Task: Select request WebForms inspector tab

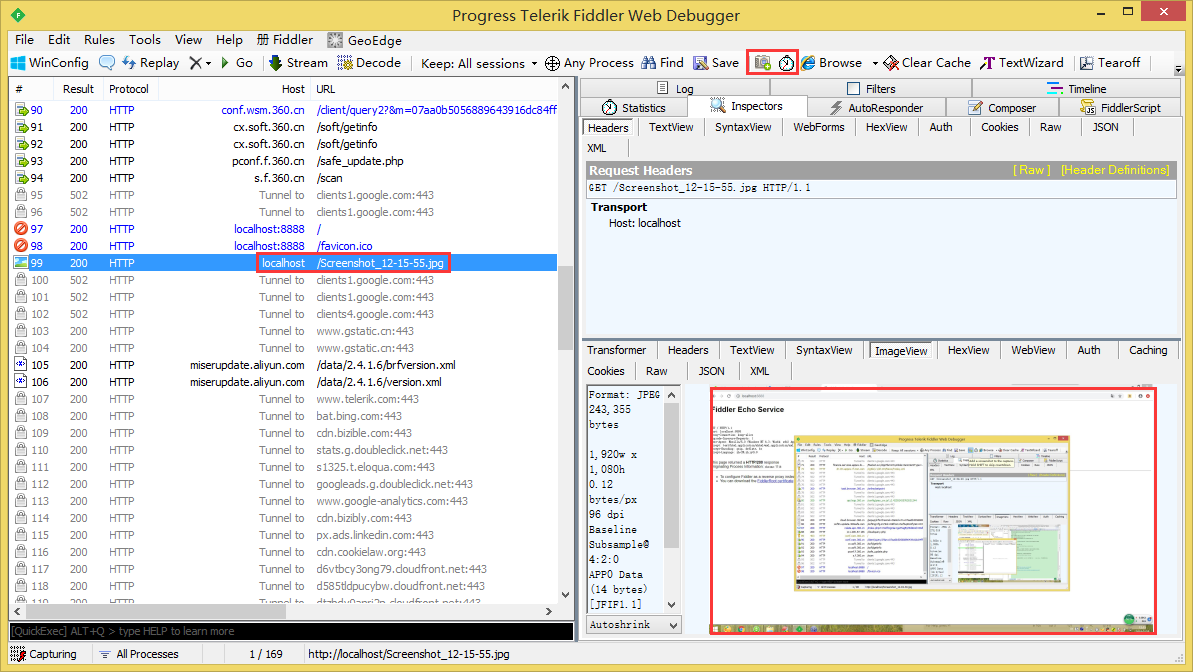Action: [819, 127]
